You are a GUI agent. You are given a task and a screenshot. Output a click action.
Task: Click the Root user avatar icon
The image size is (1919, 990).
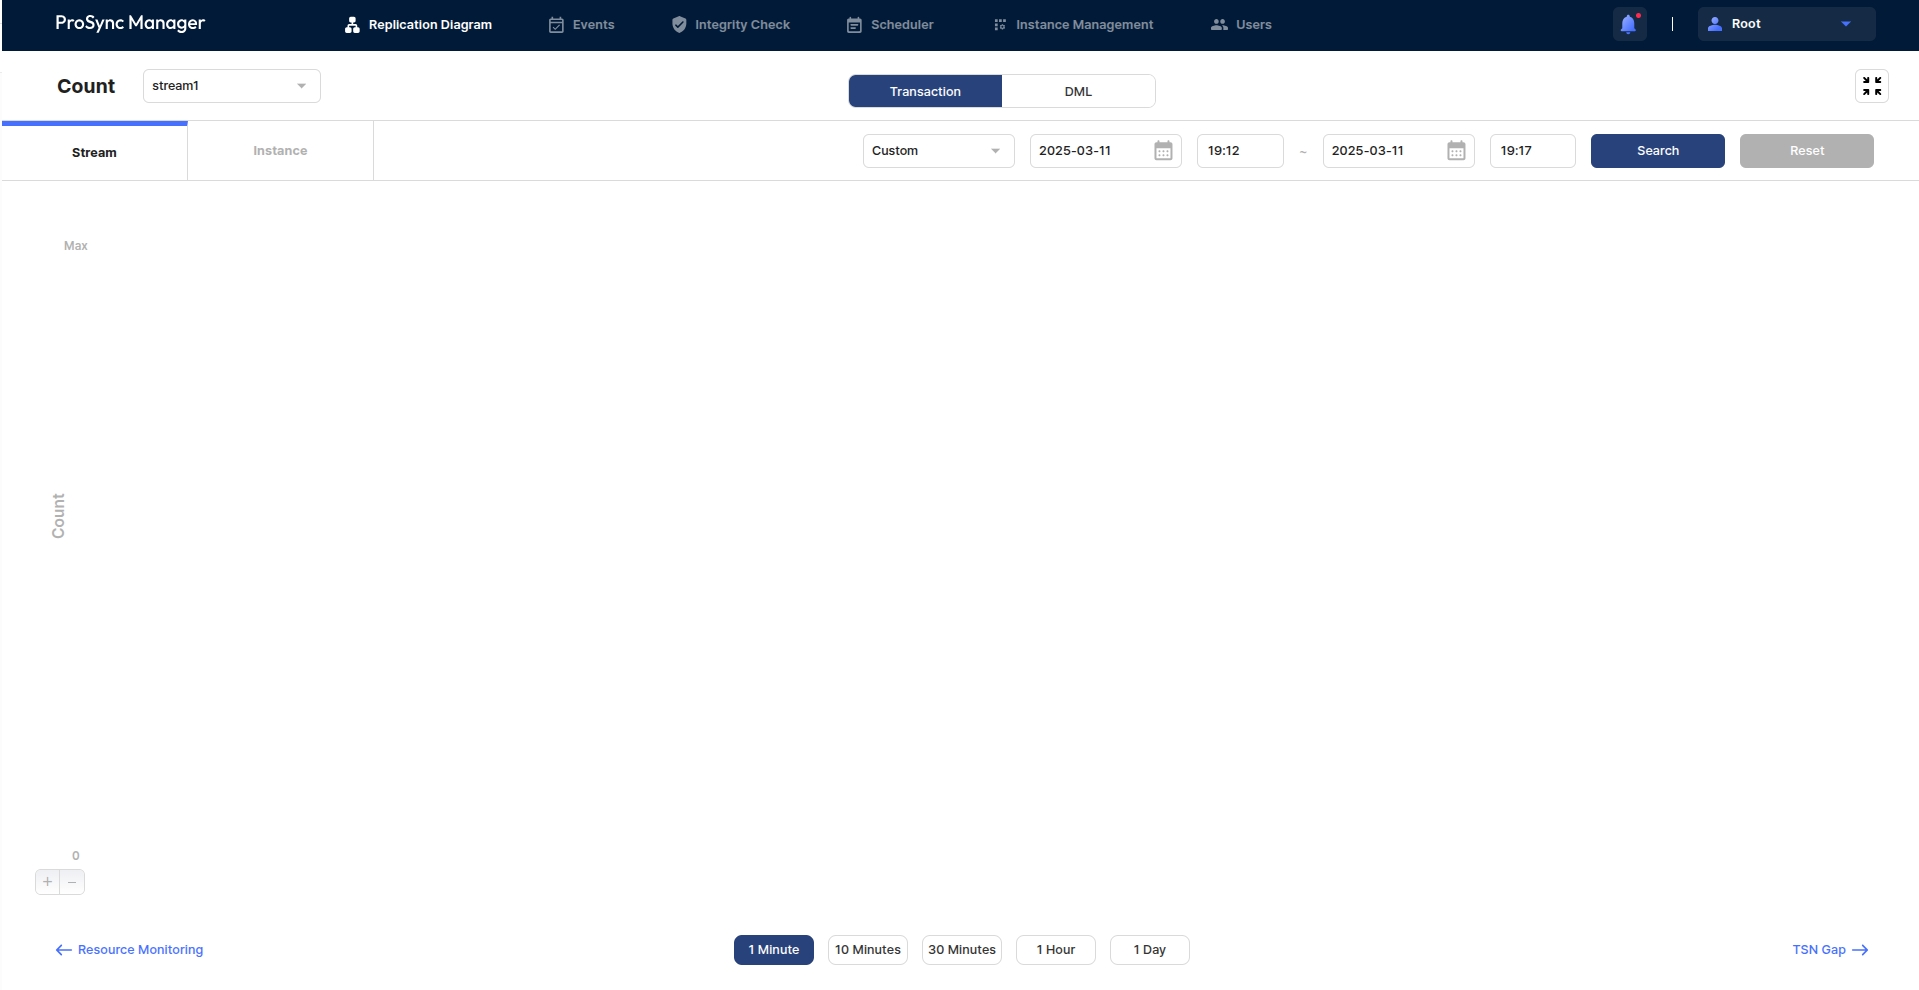(1714, 24)
